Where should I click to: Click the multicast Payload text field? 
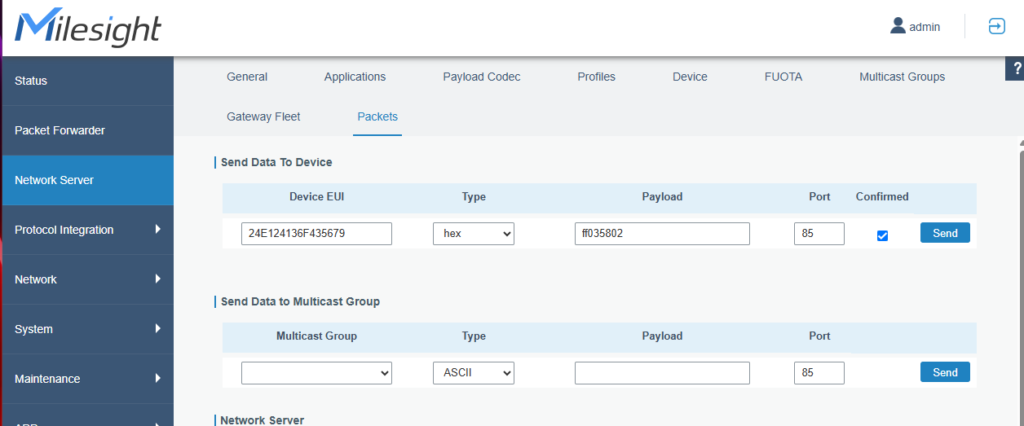662,373
